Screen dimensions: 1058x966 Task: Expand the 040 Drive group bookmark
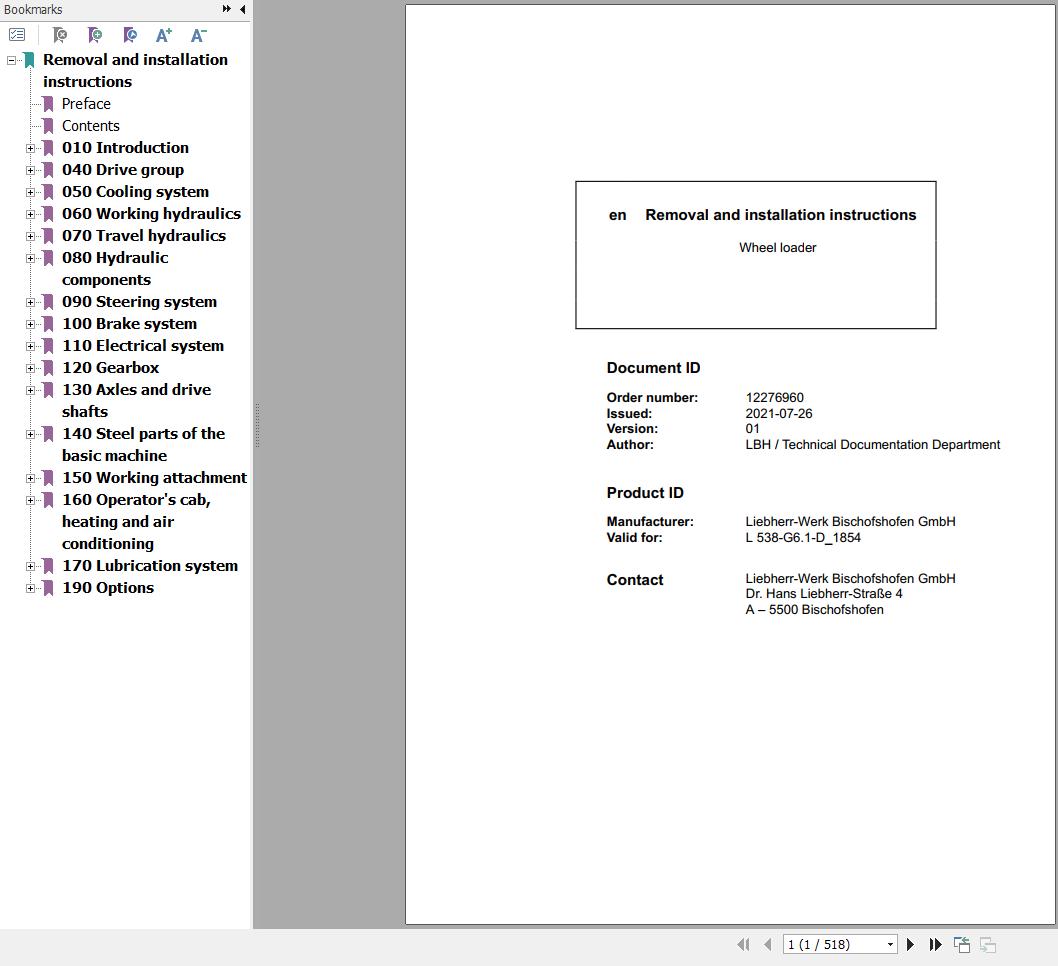click(x=30, y=171)
